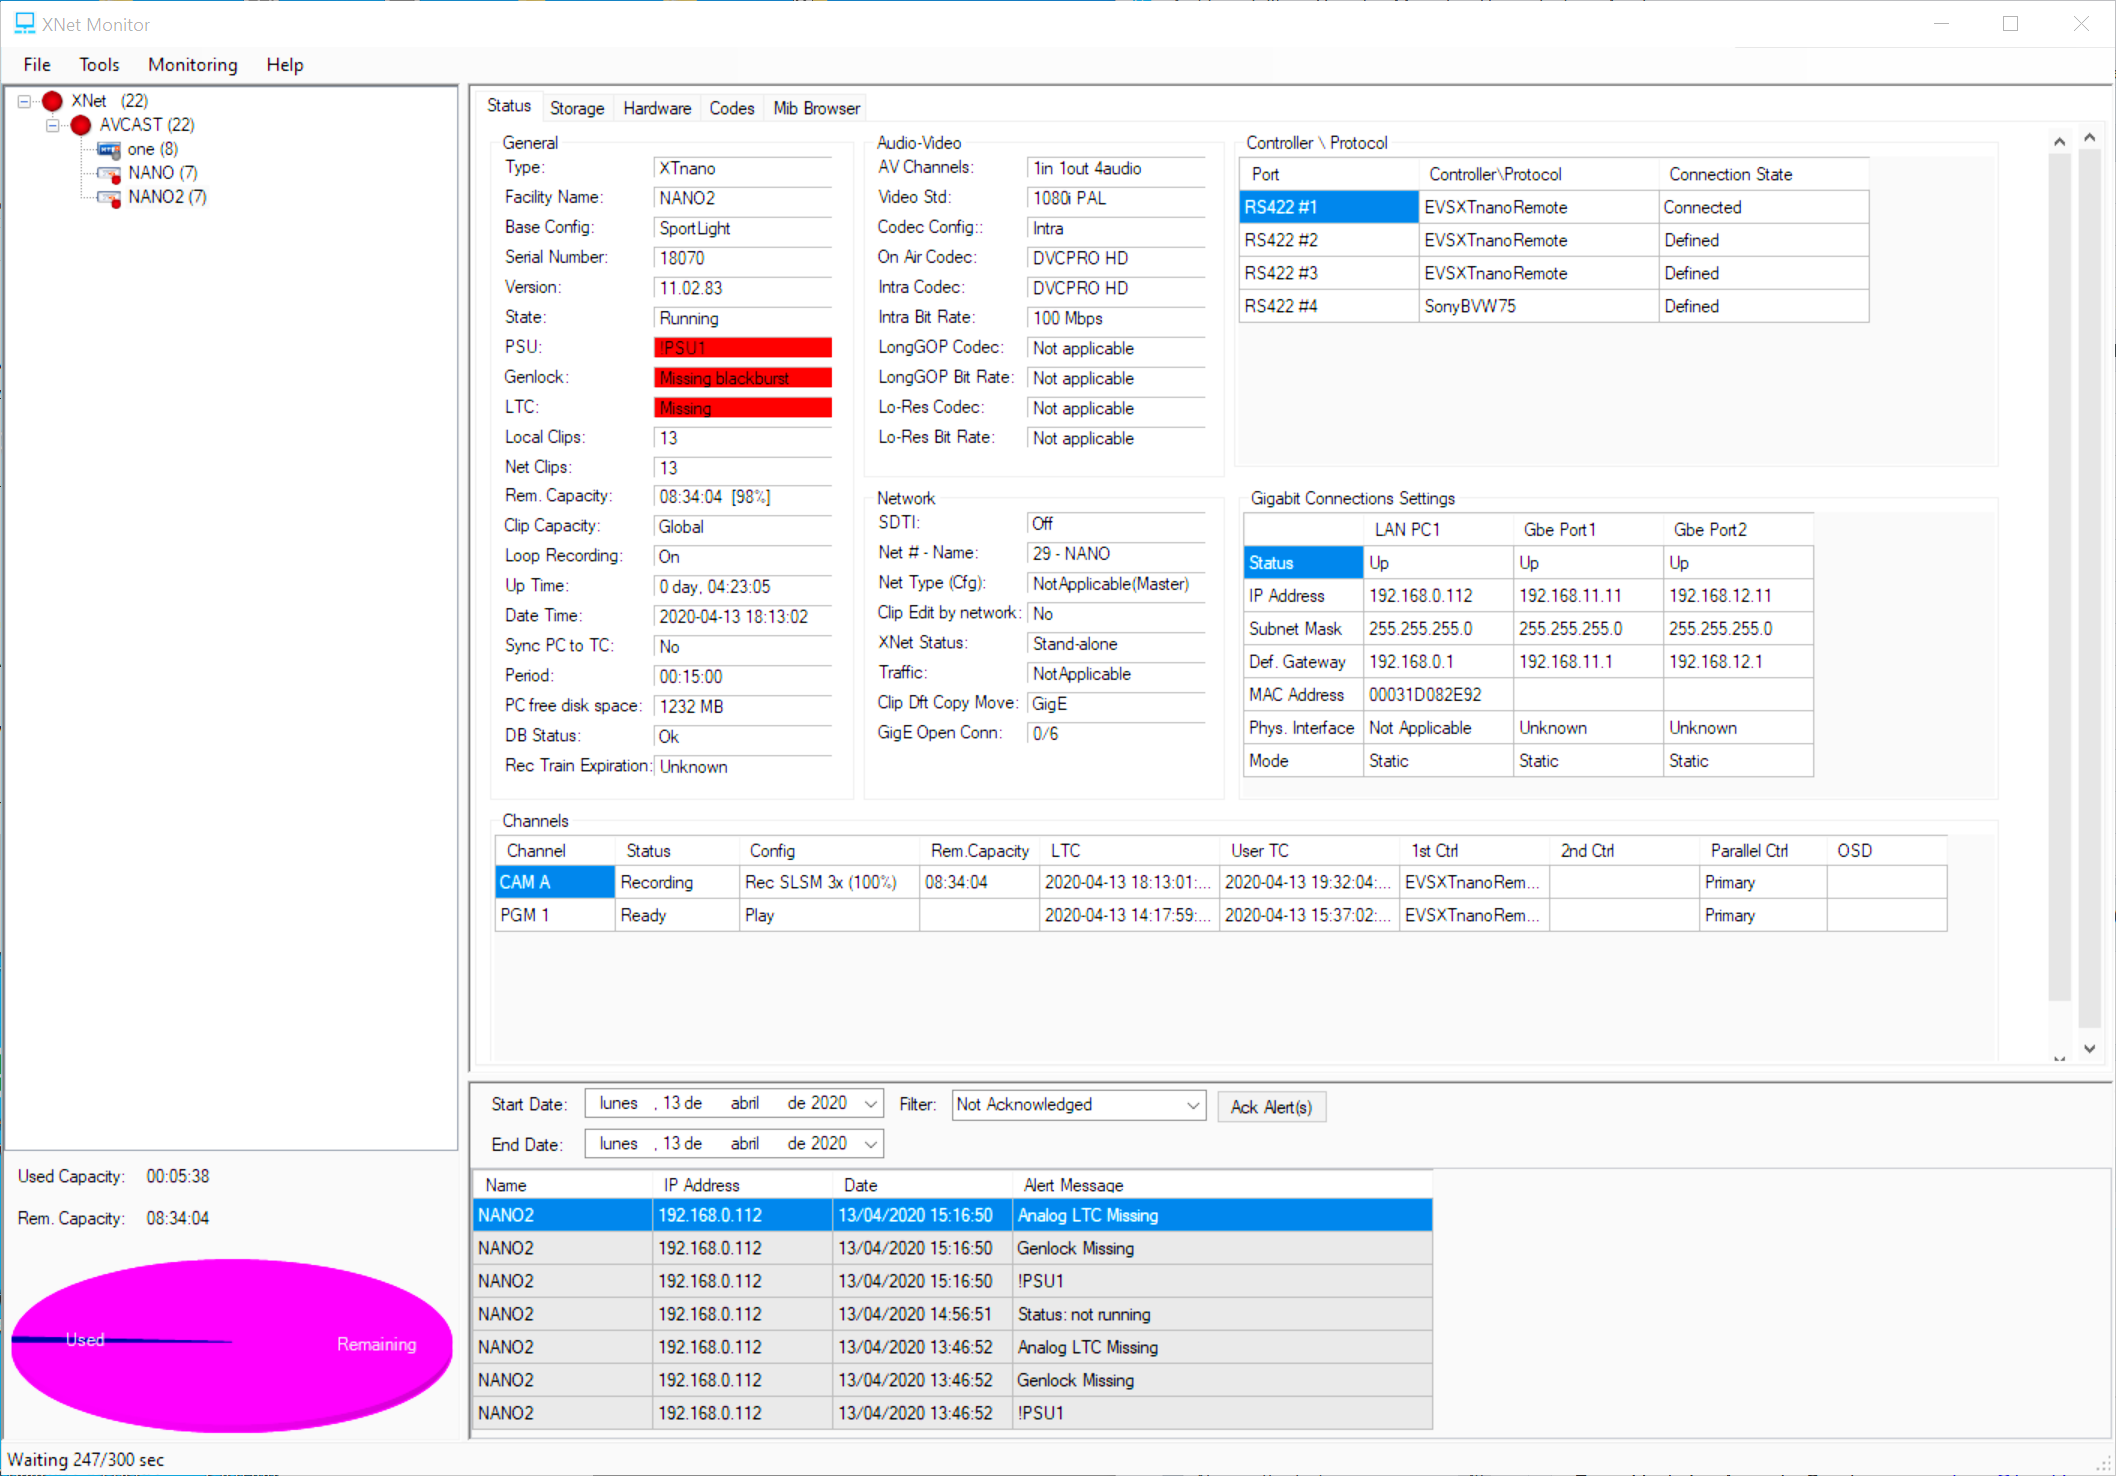Click the NANO2 server device icon

(x=109, y=197)
